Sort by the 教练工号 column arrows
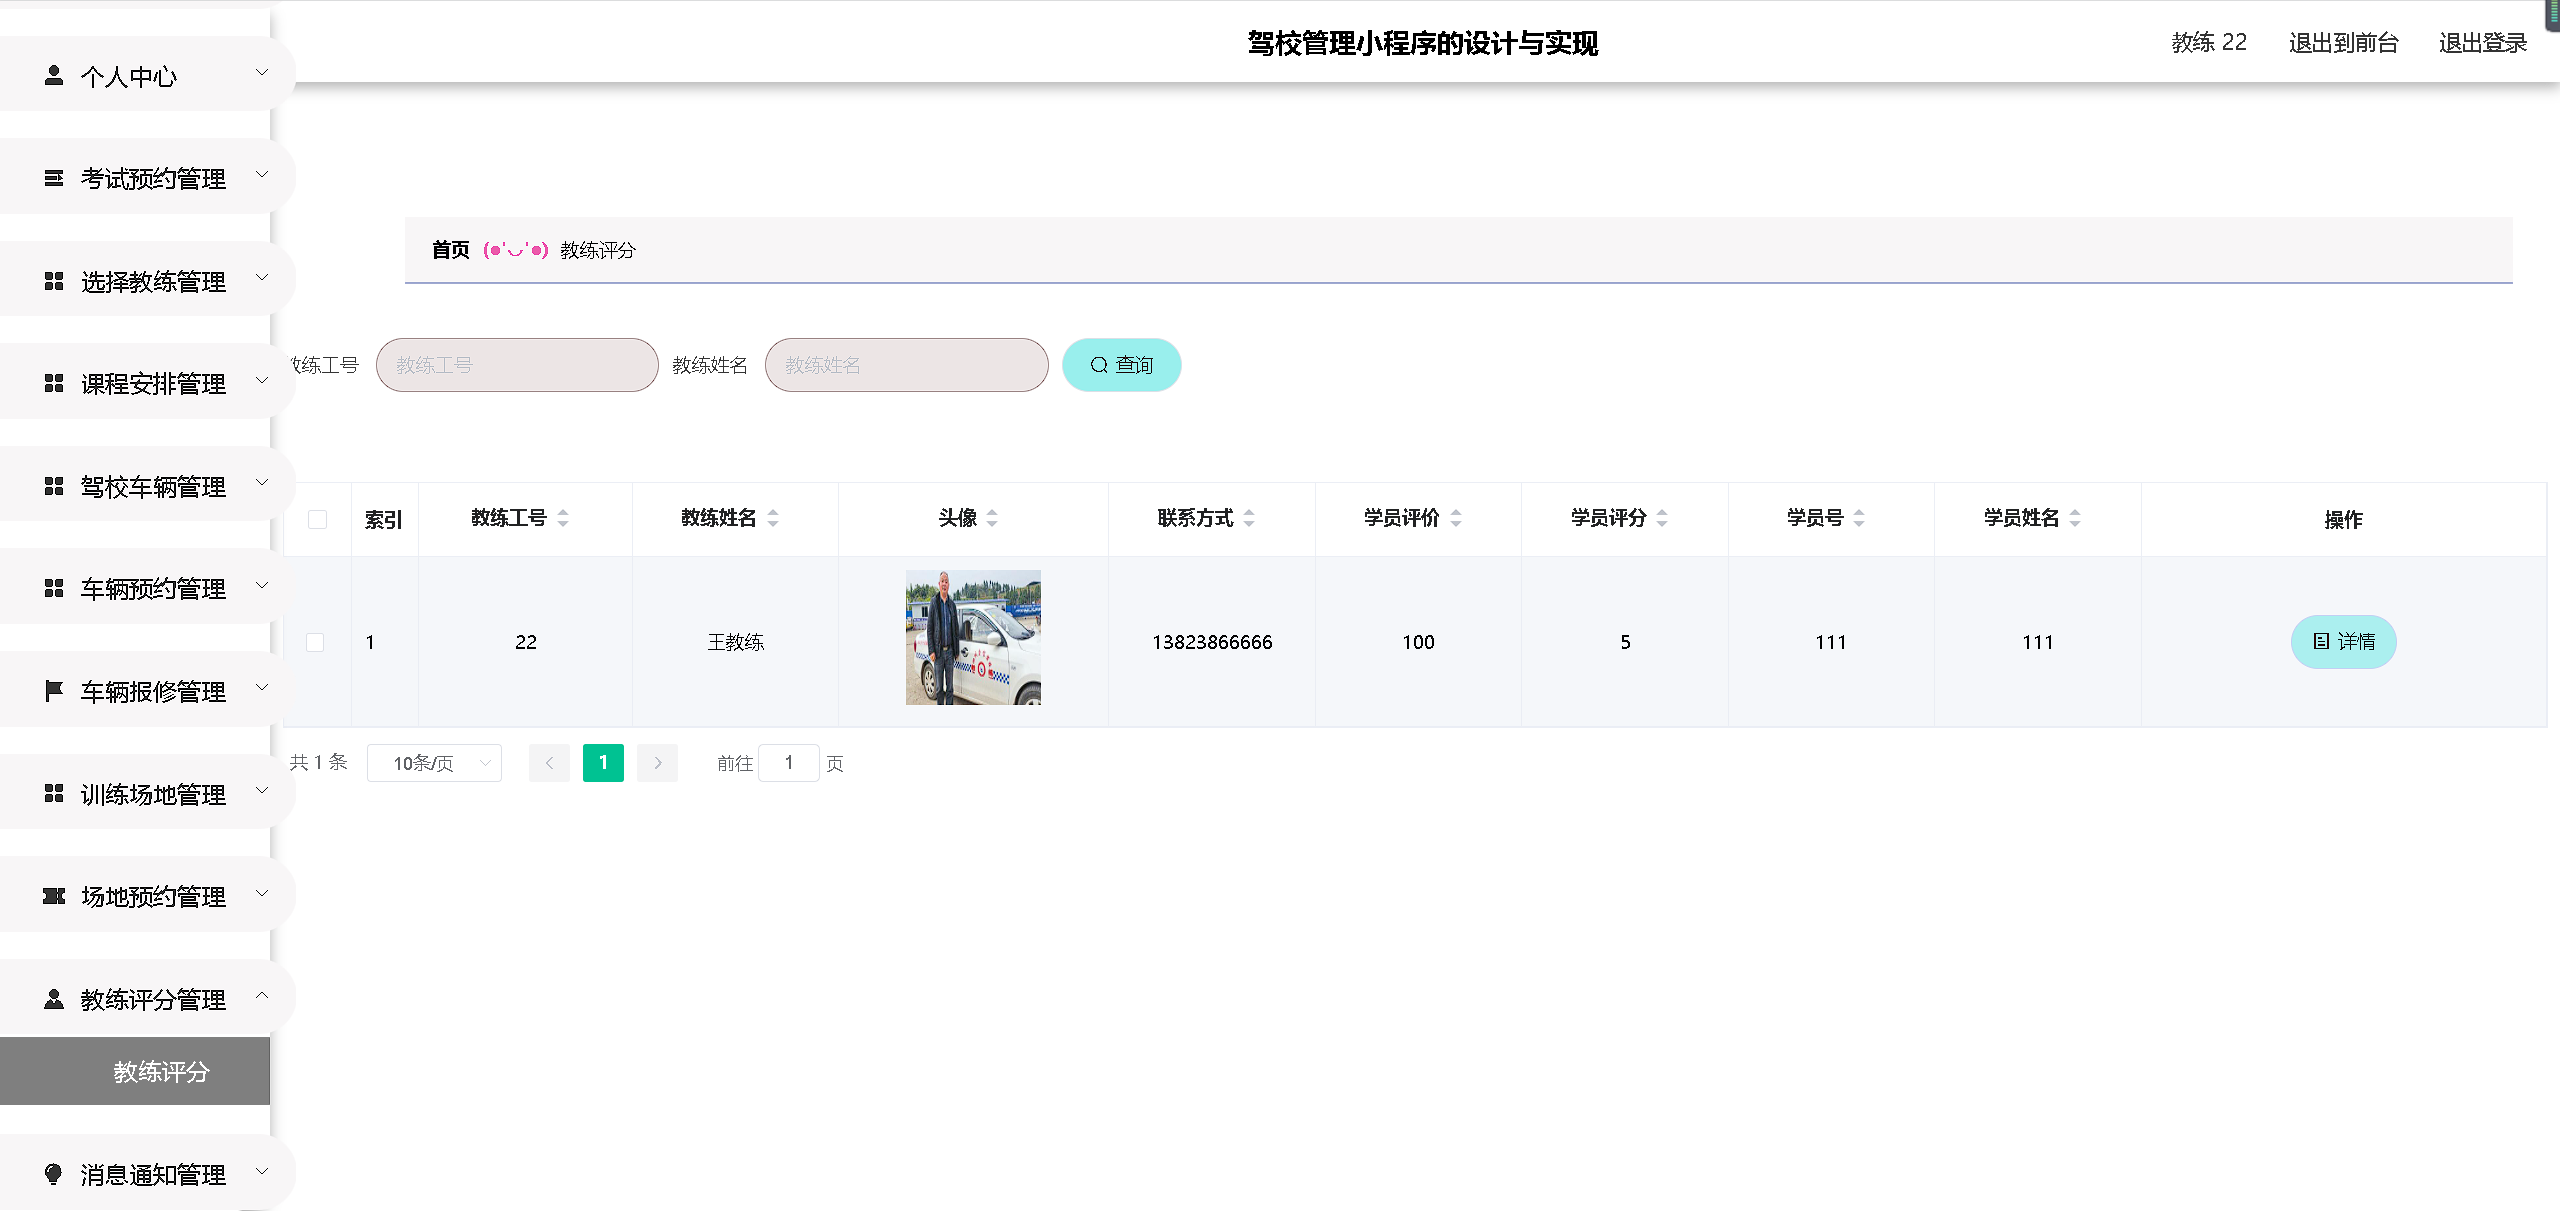 point(563,518)
